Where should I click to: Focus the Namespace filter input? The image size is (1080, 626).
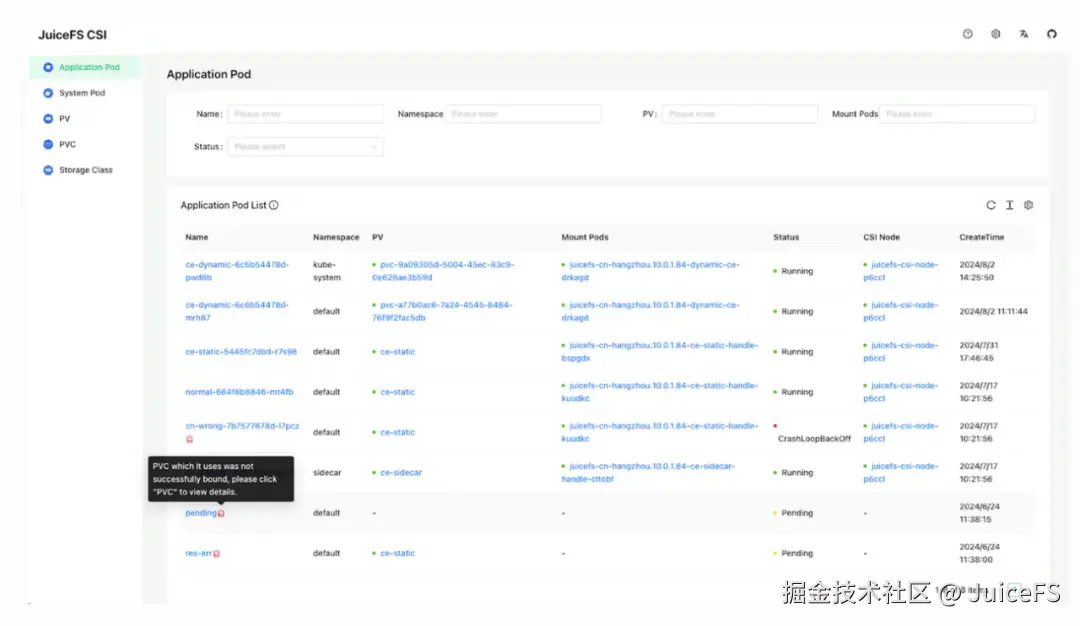(523, 114)
